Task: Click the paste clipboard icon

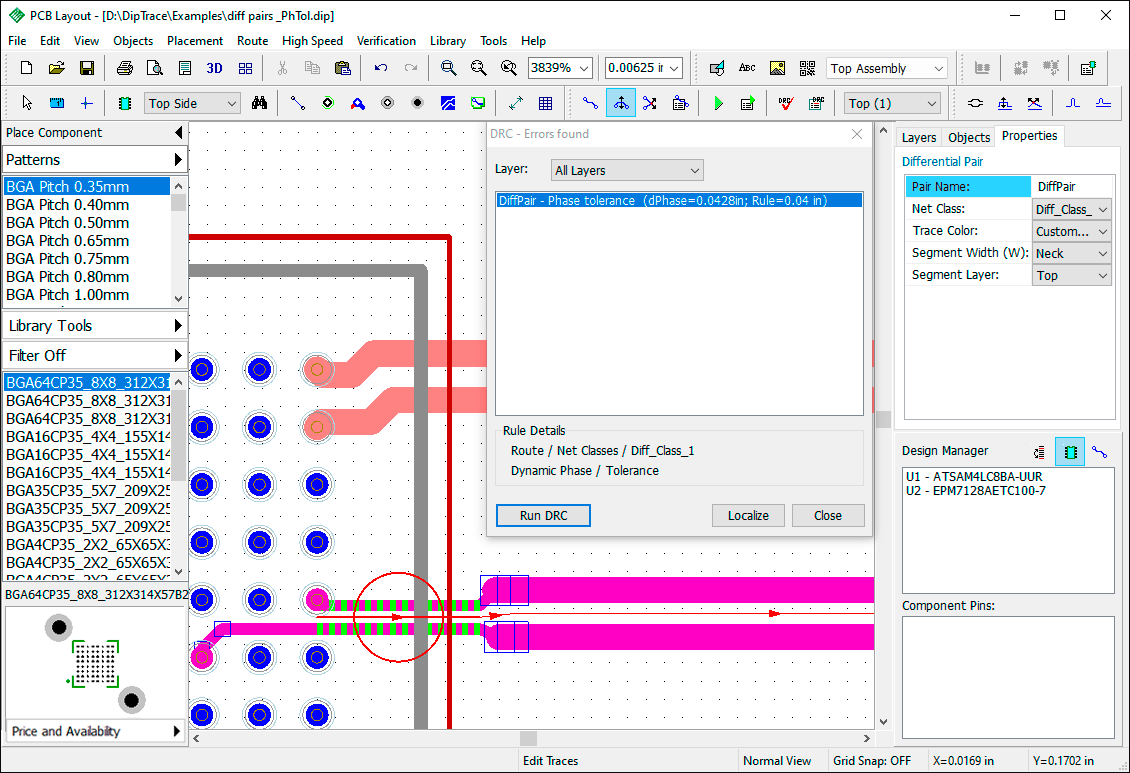Action: [342, 68]
